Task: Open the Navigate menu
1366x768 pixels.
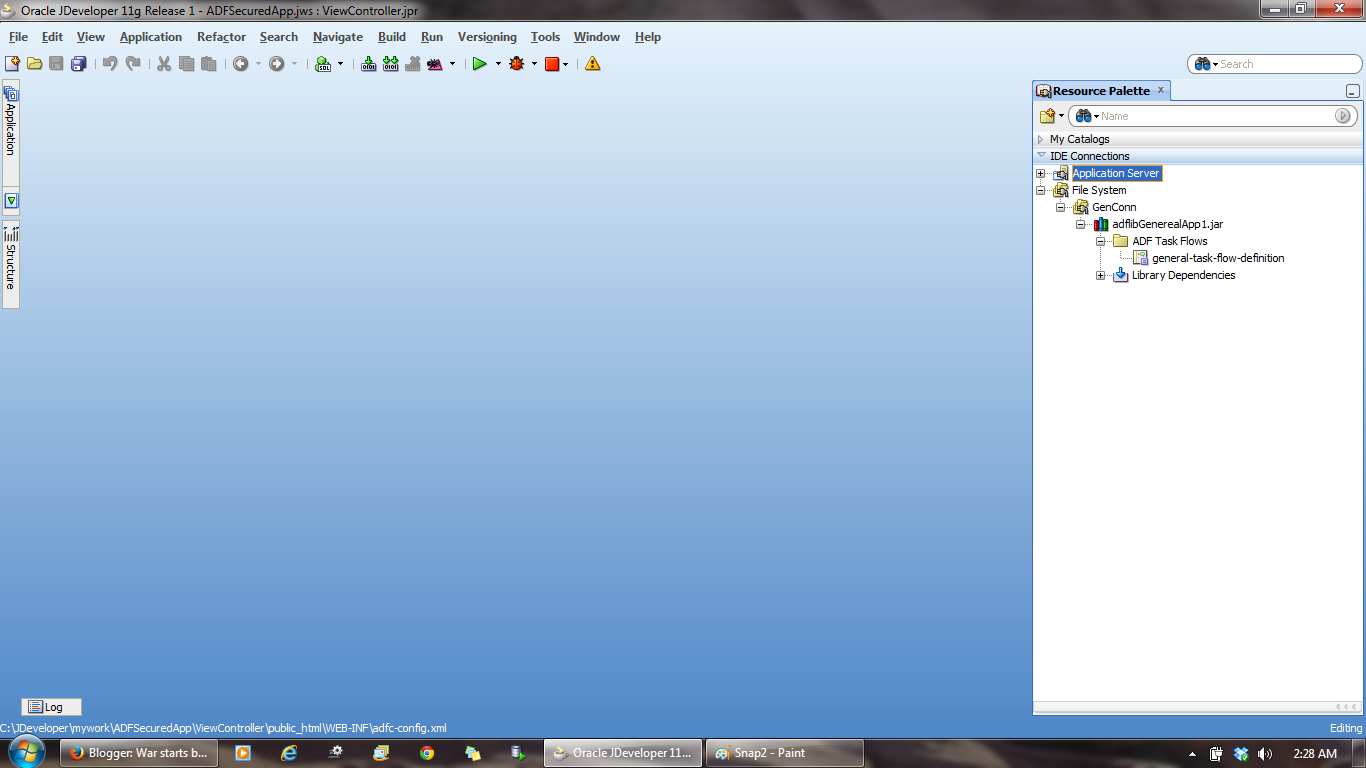Action: tap(338, 37)
